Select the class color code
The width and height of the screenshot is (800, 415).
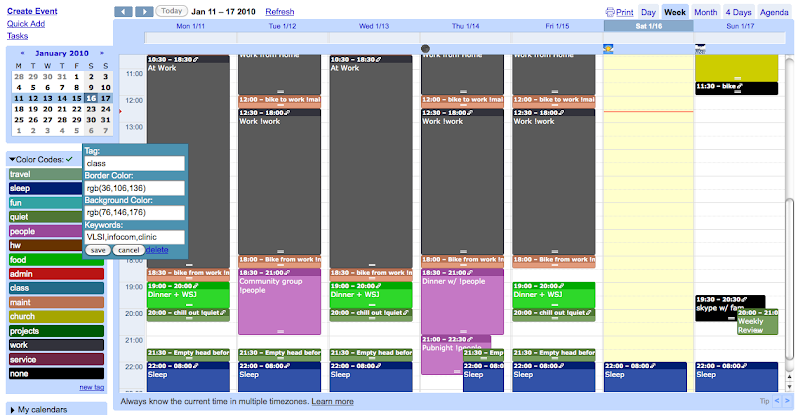pyautogui.click(x=56, y=288)
